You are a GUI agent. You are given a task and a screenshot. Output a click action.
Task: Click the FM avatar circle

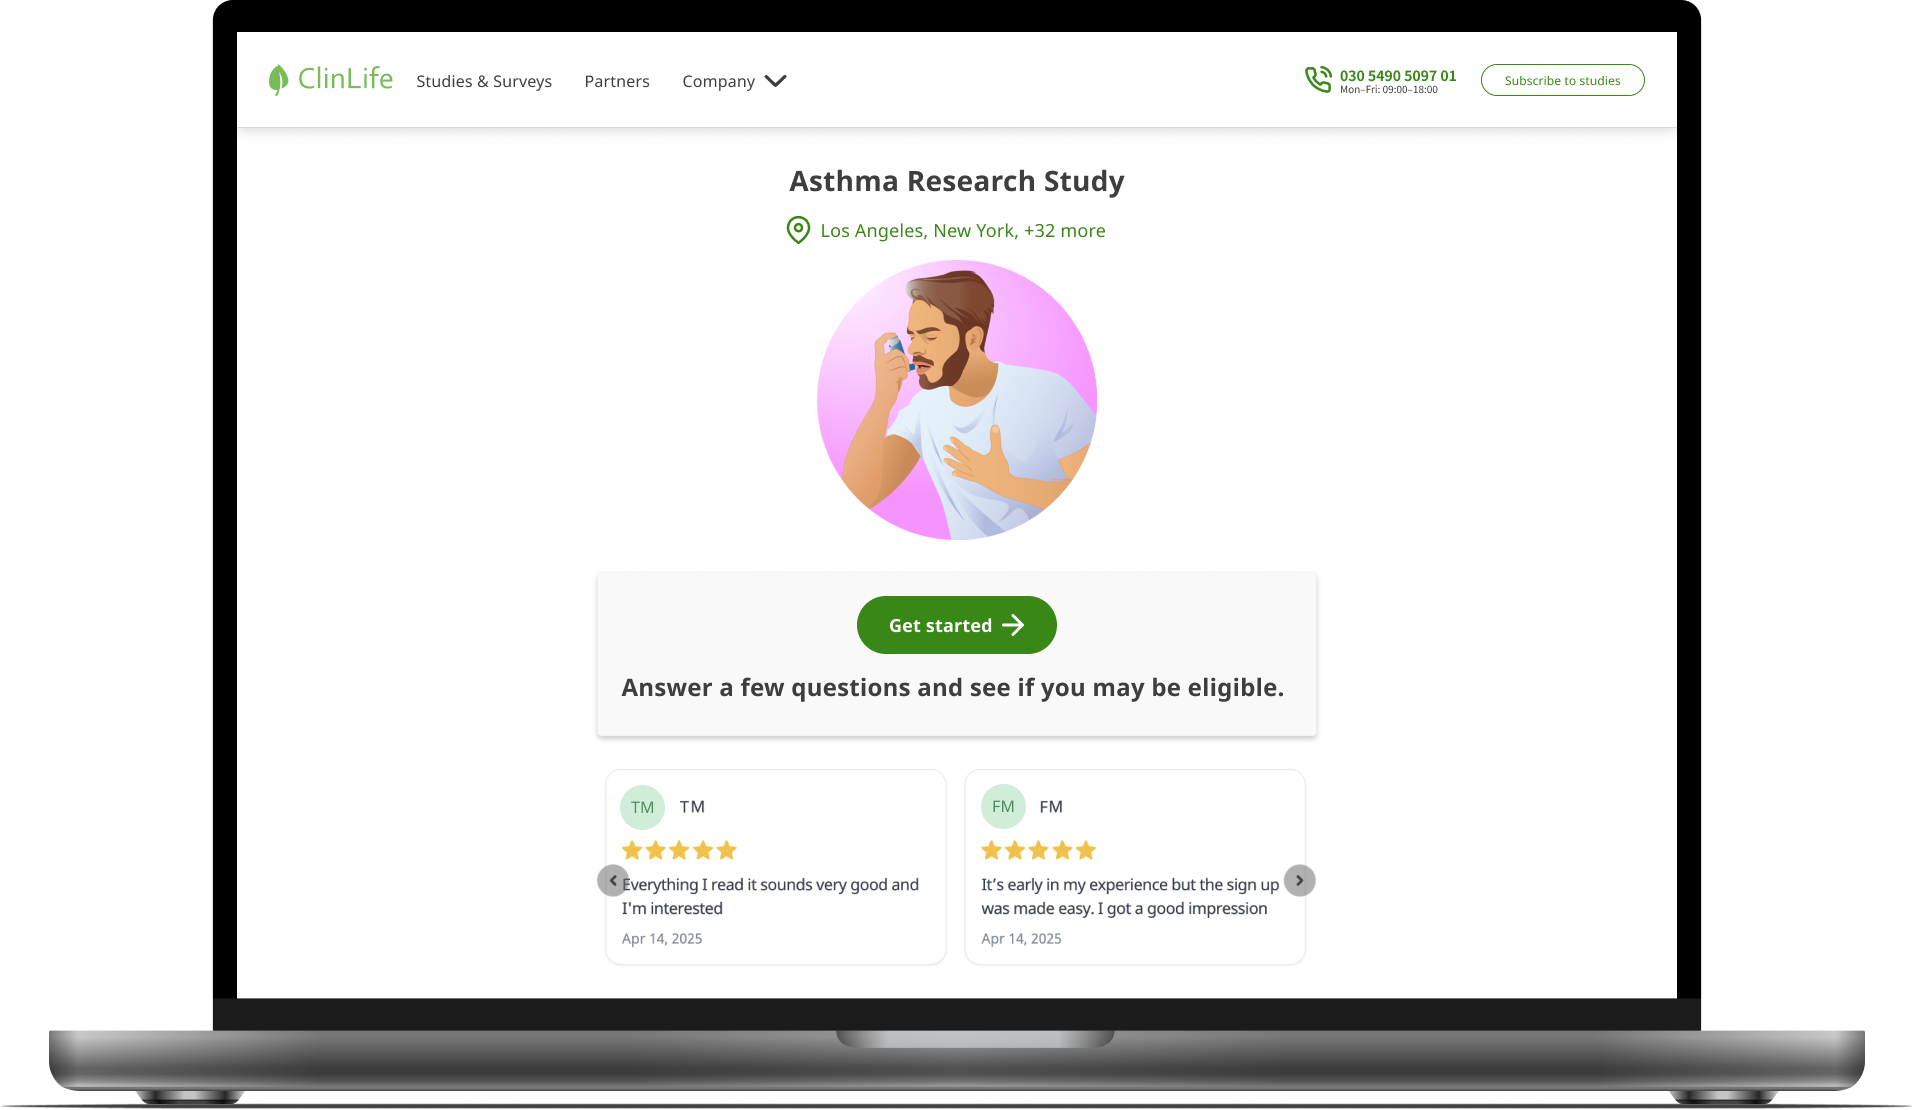[x=1003, y=806]
